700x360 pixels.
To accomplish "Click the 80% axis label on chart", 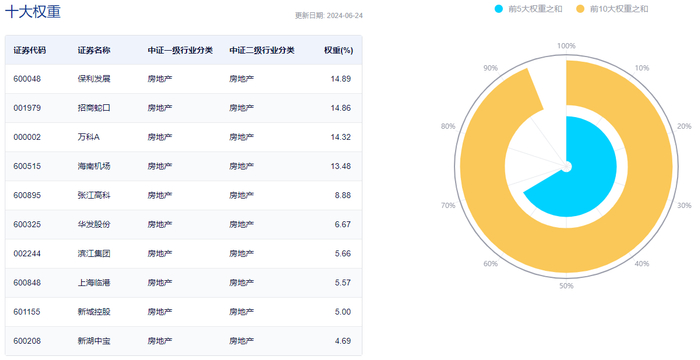I will [x=448, y=126].
